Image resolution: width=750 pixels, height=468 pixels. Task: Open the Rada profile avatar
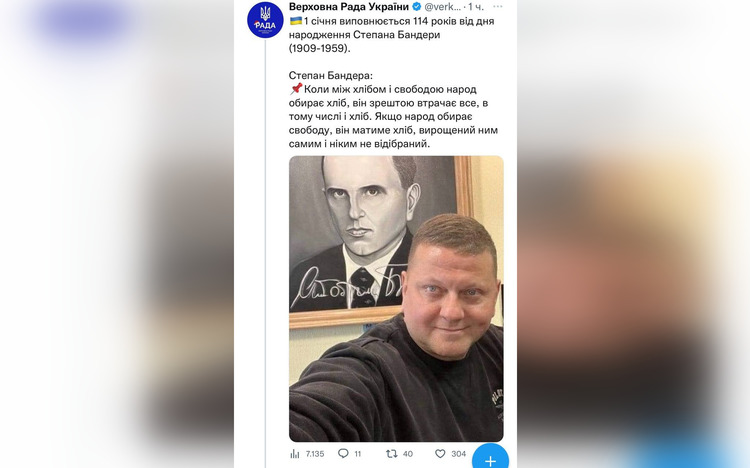coord(265,20)
